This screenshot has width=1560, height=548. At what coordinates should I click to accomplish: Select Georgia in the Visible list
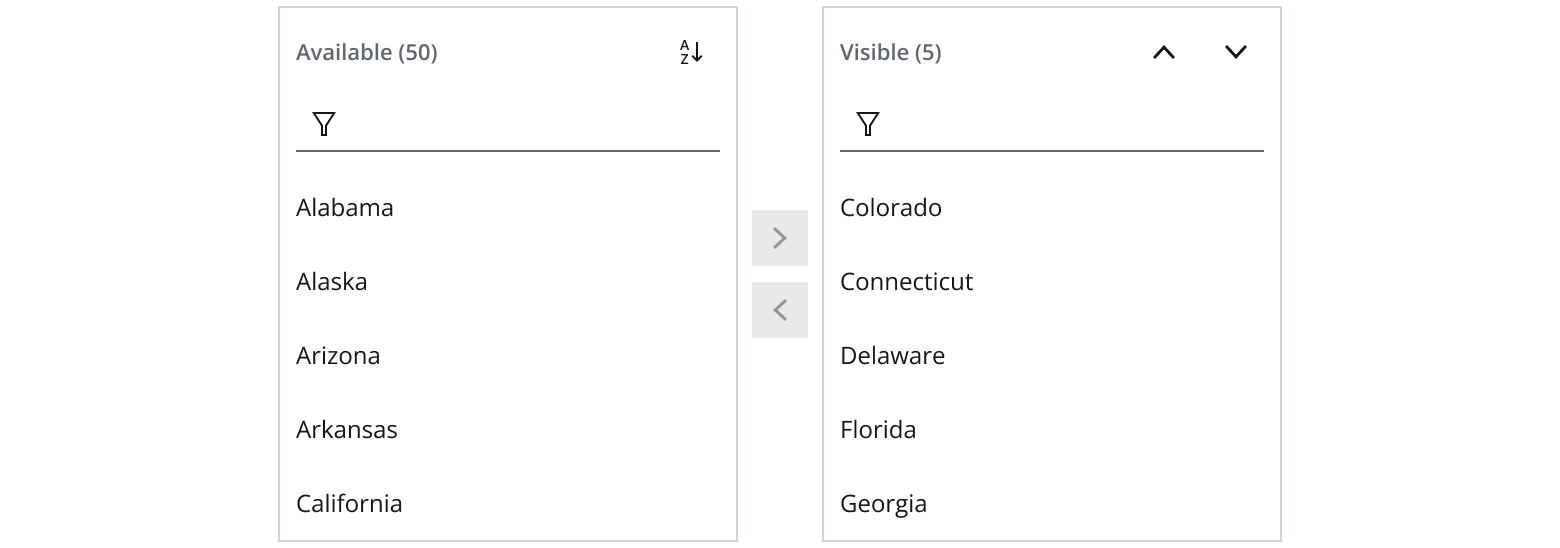pyautogui.click(x=883, y=504)
